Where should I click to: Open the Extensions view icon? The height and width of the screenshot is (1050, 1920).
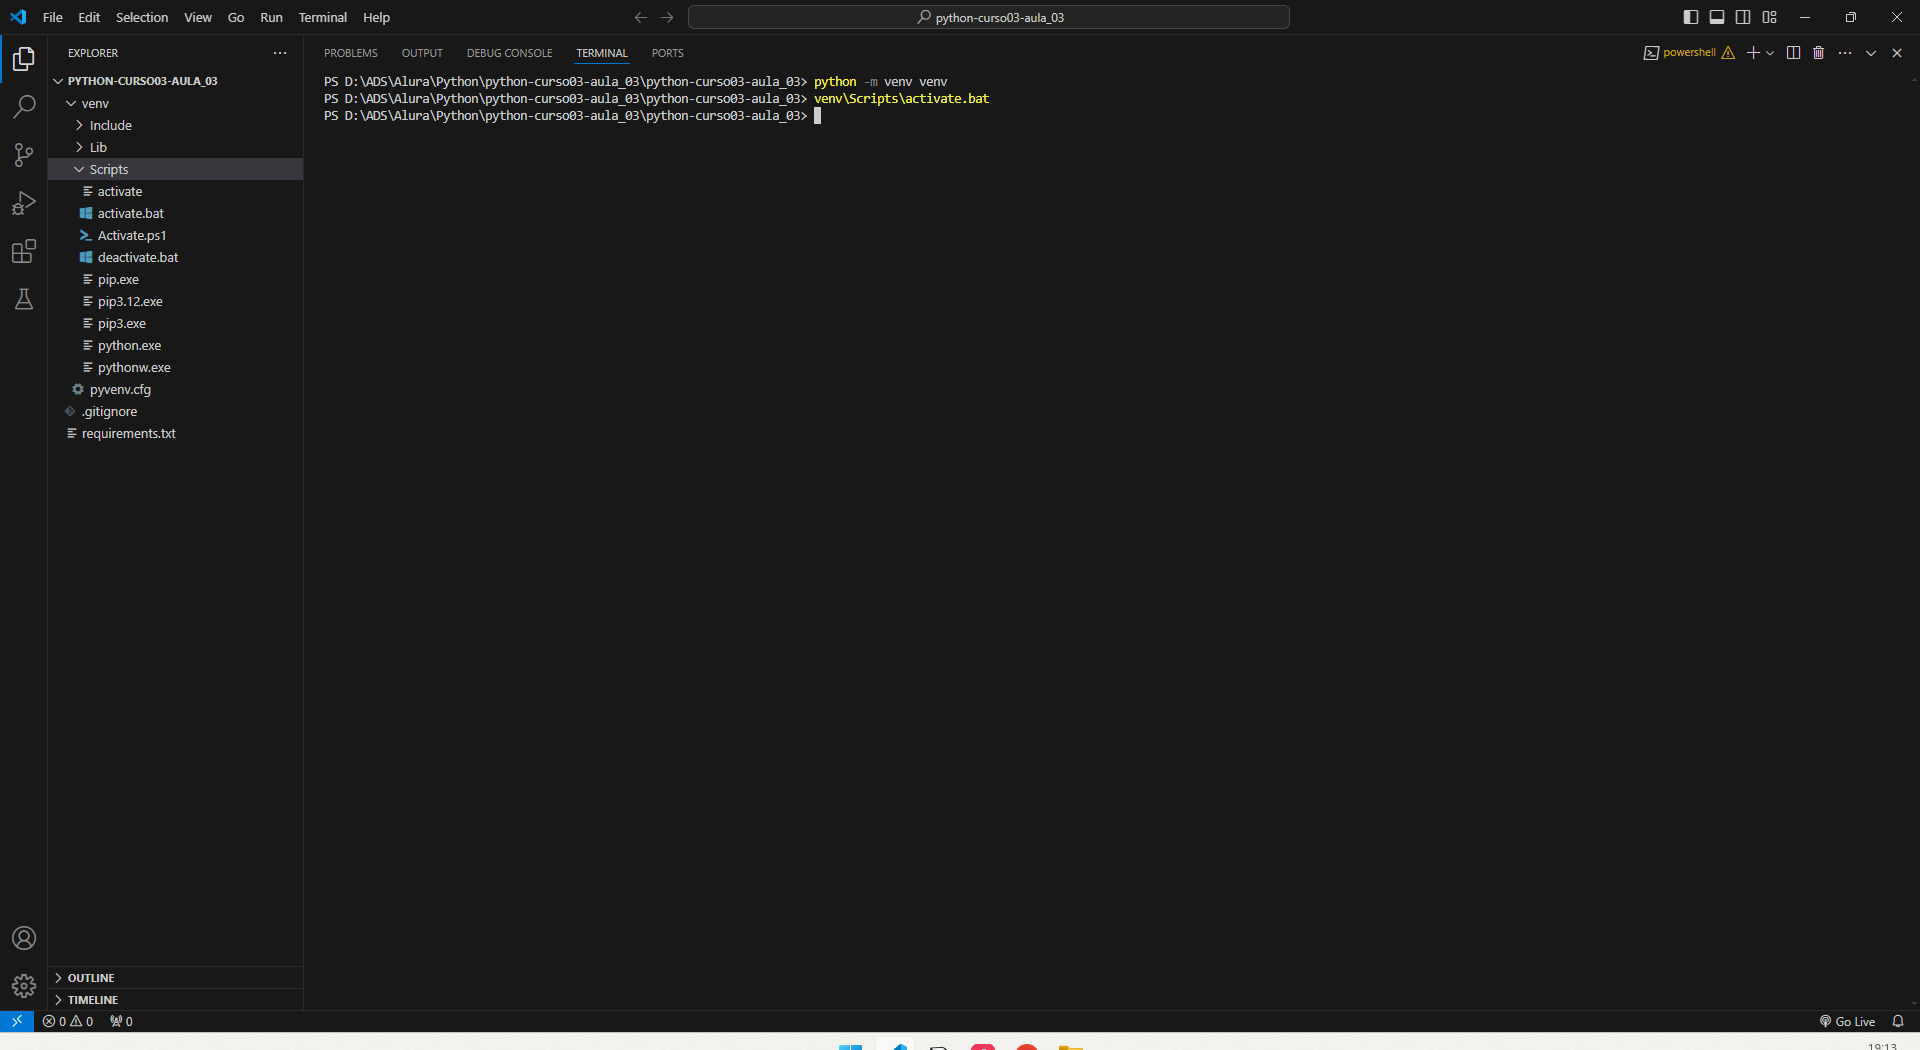tap(24, 251)
